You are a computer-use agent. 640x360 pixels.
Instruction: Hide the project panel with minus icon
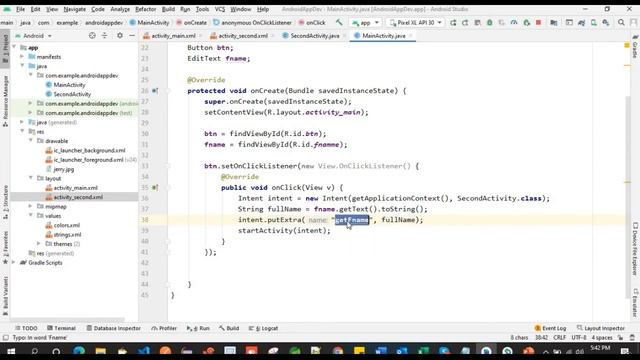[x=132, y=36]
